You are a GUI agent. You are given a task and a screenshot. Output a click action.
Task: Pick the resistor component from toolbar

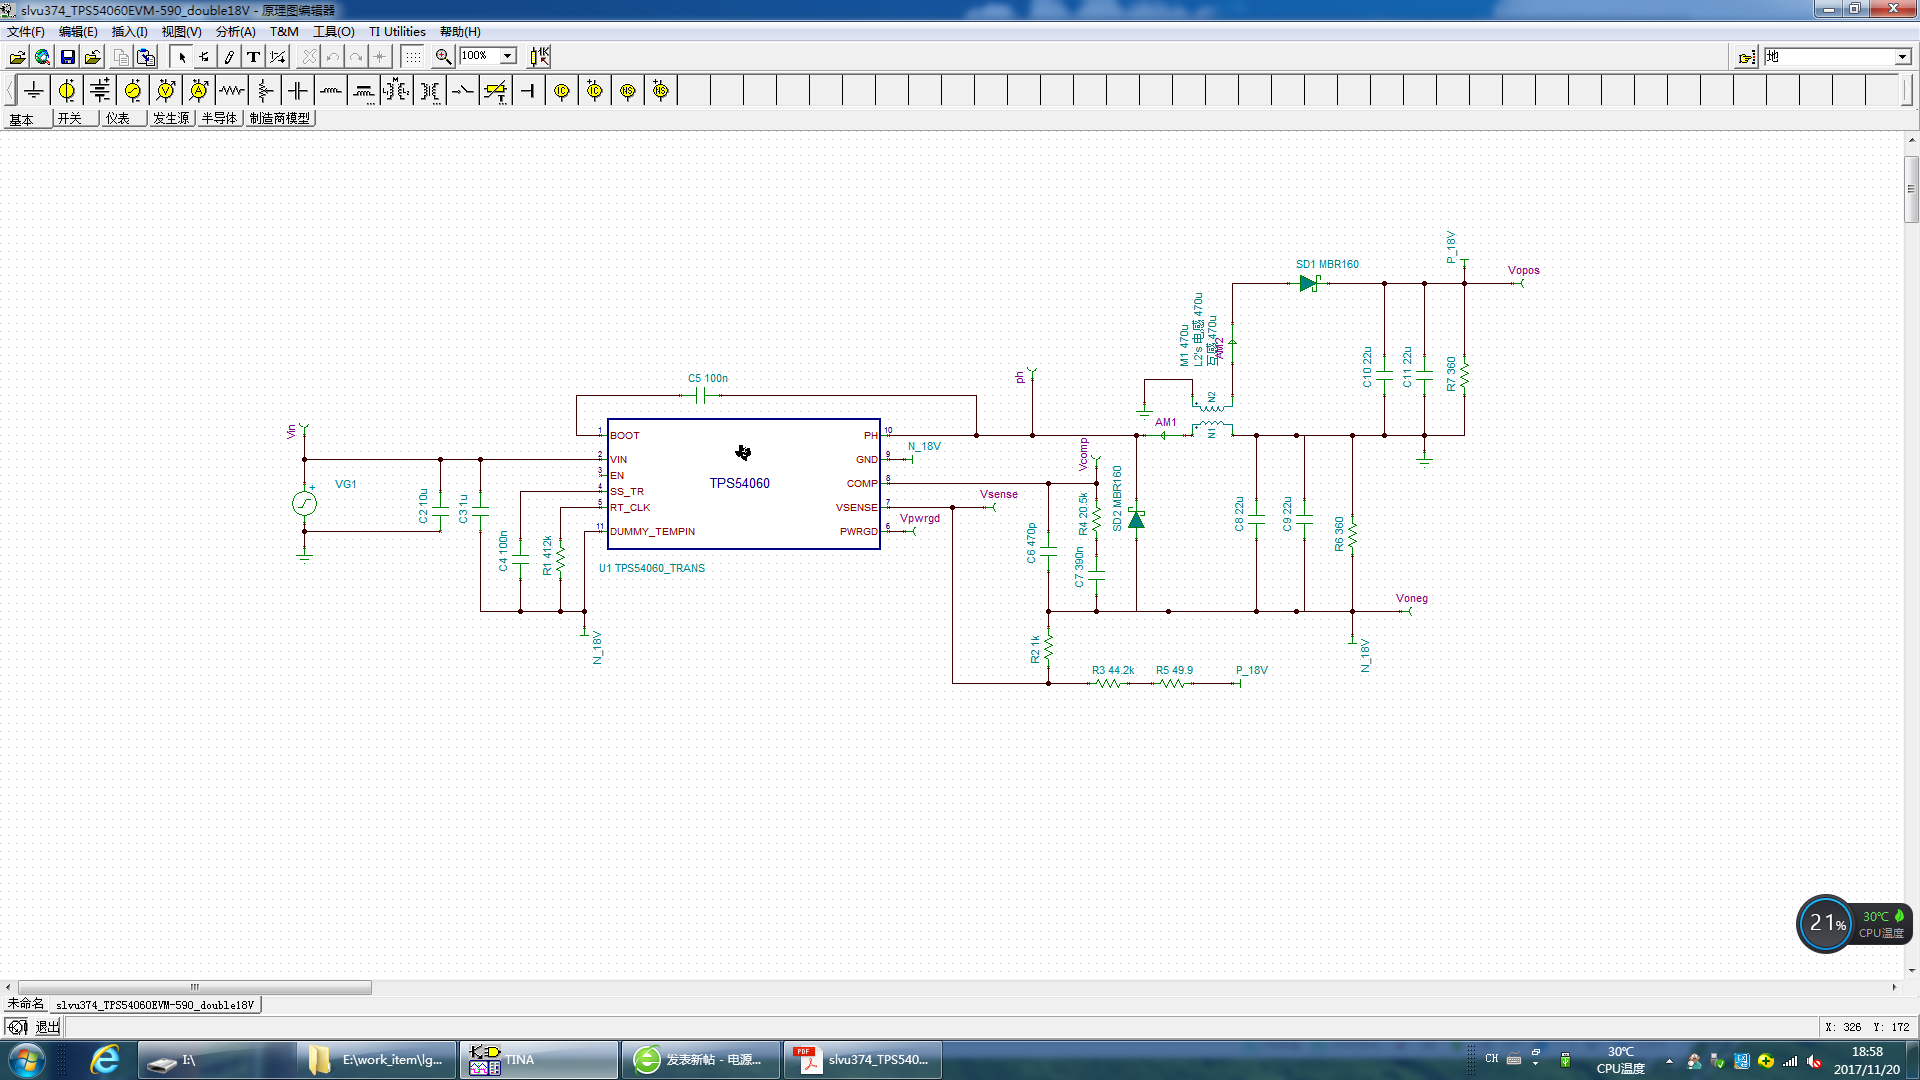pyautogui.click(x=232, y=91)
